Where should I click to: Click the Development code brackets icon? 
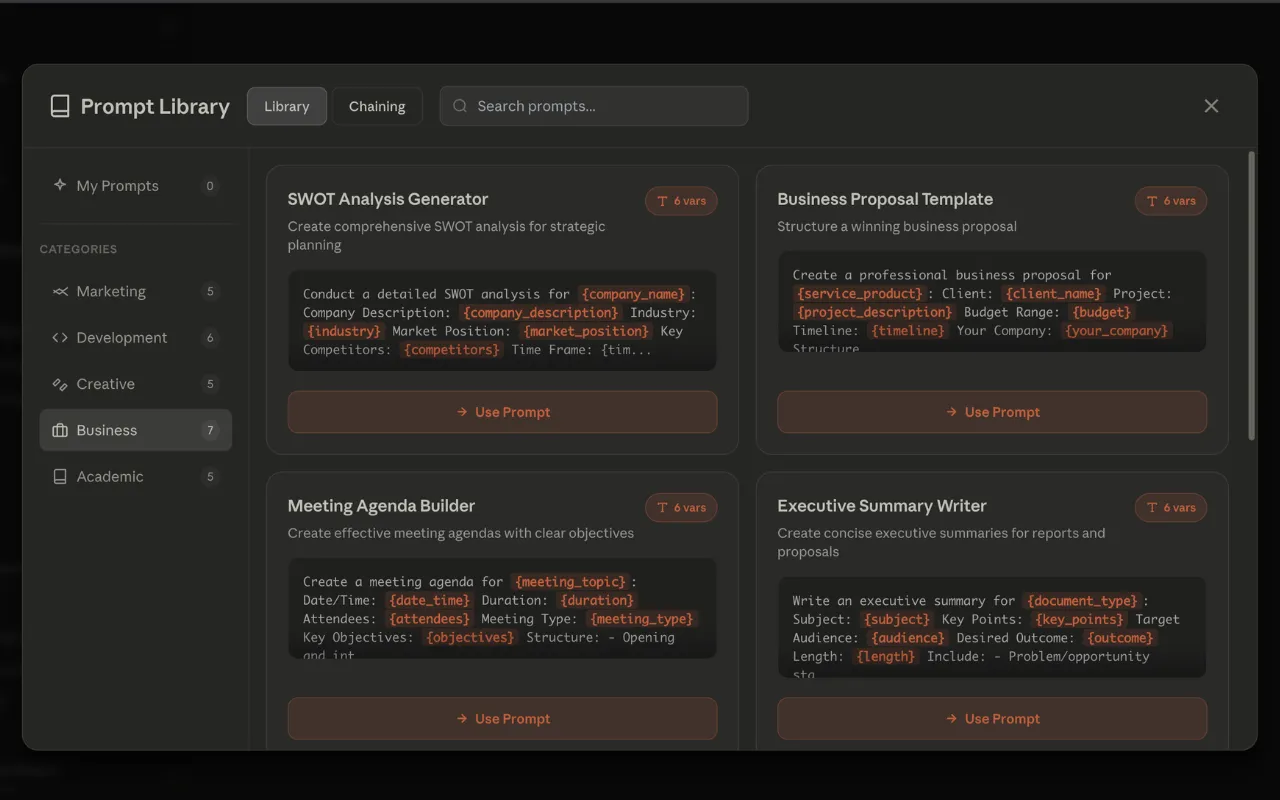click(60, 338)
